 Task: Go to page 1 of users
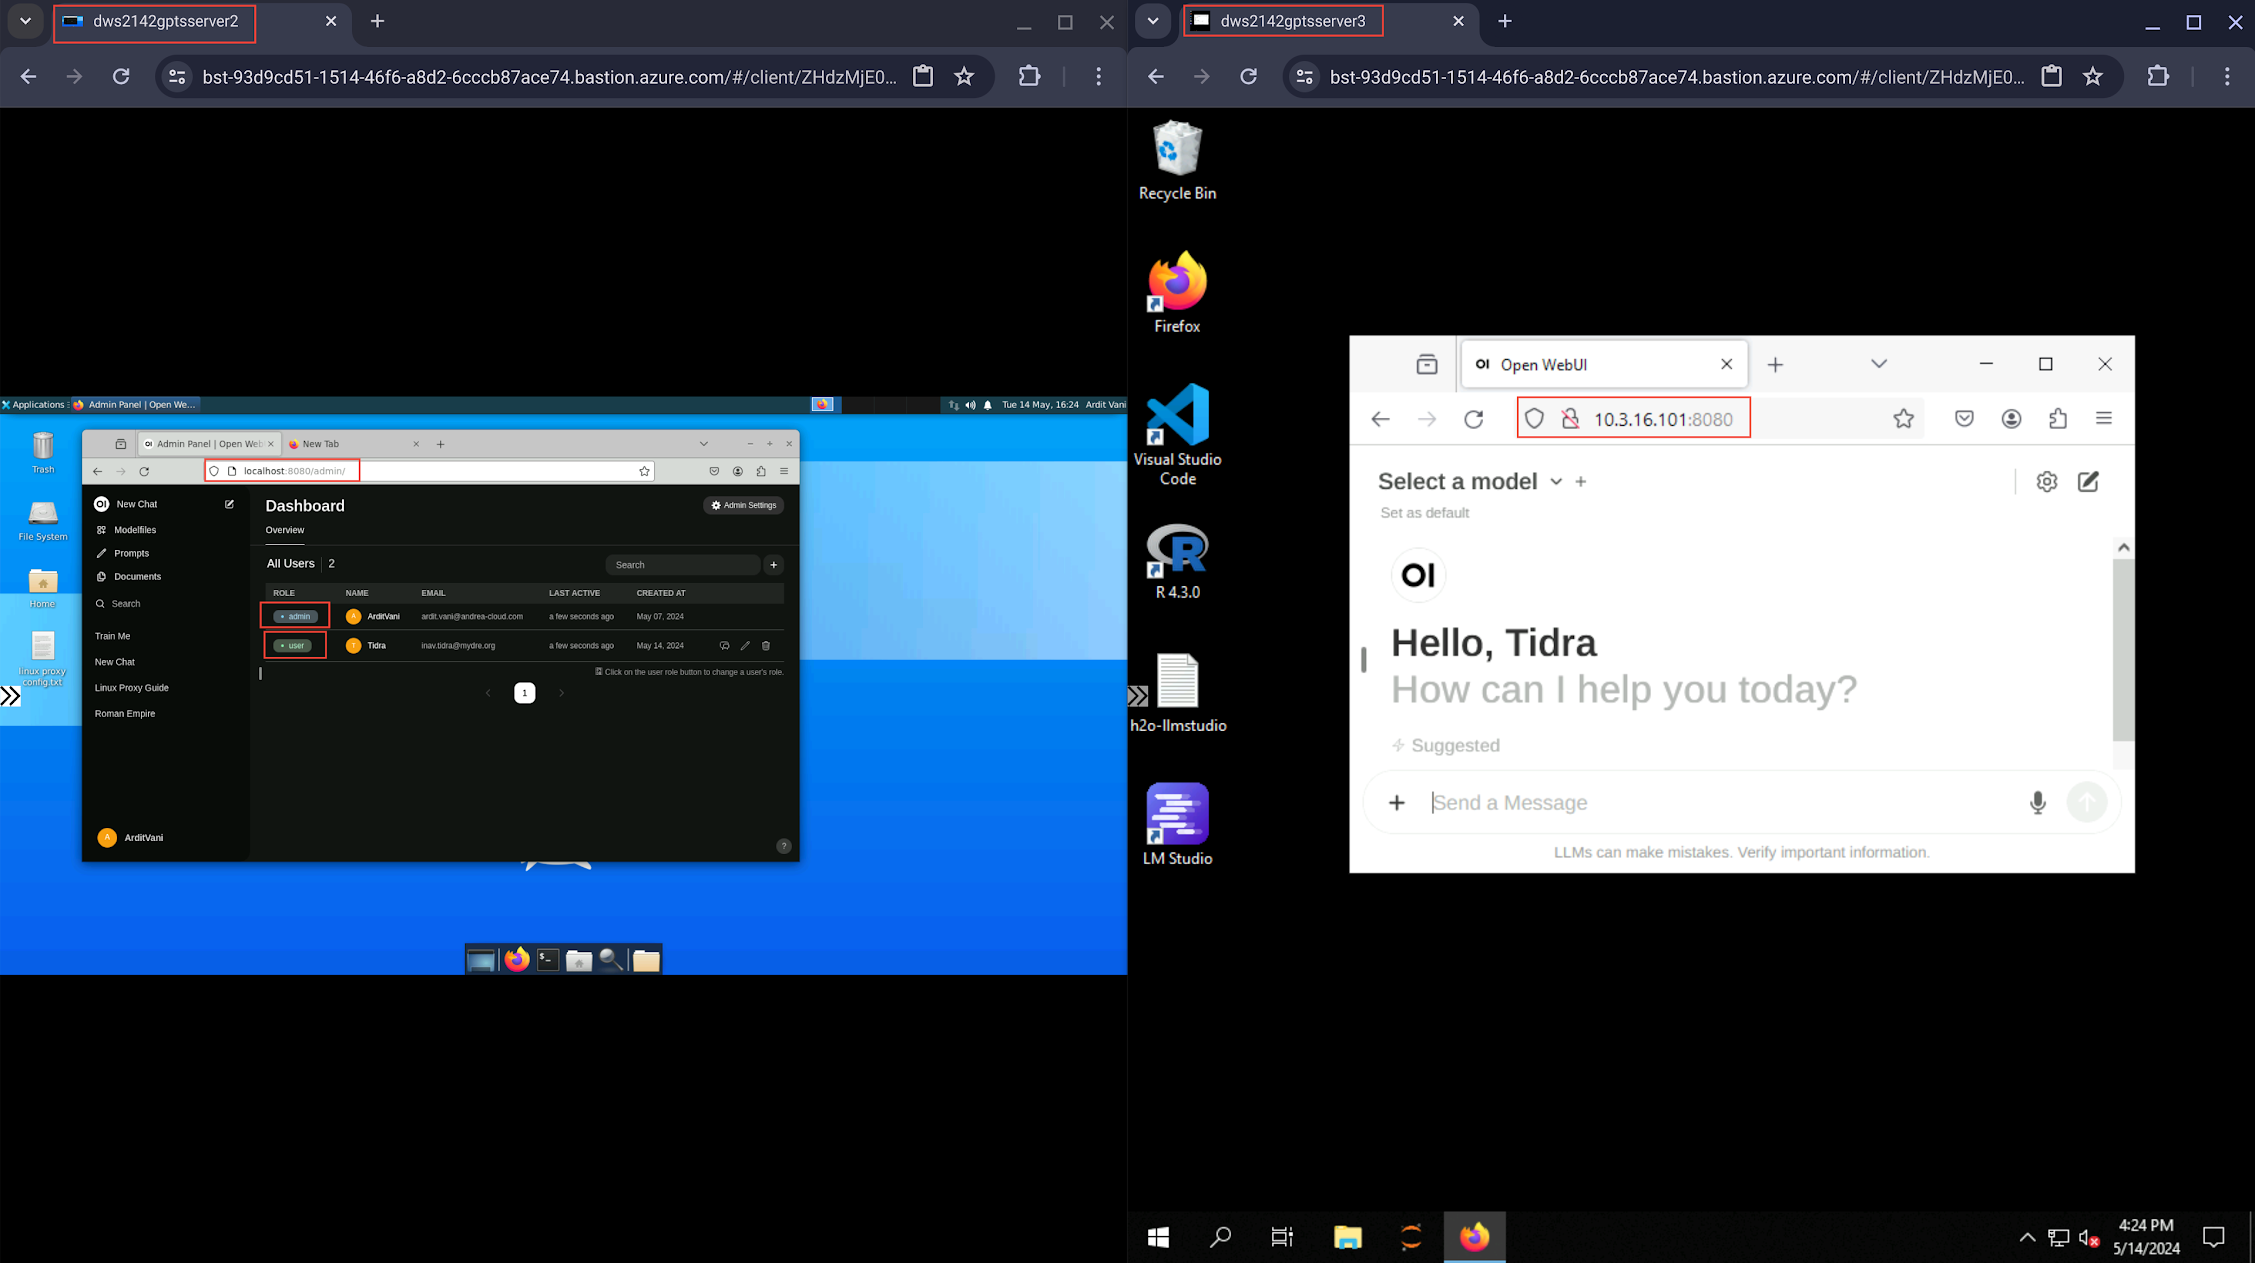525,693
